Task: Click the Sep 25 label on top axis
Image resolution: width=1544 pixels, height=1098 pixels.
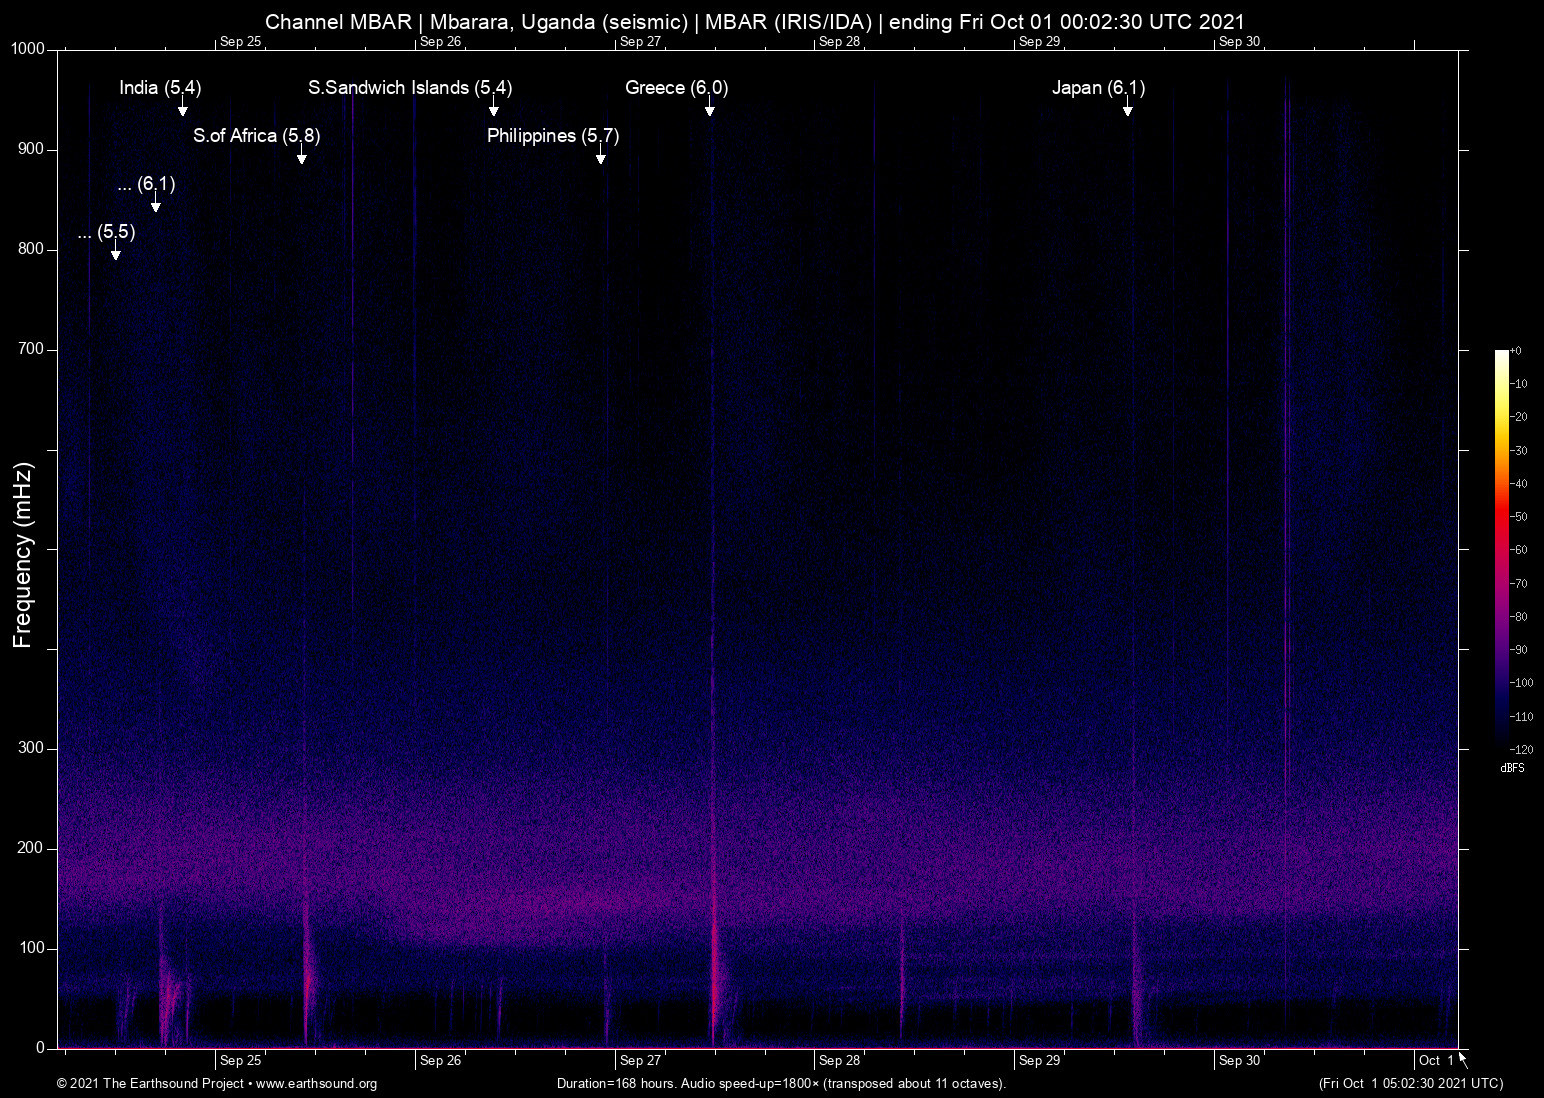Action: [241, 41]
